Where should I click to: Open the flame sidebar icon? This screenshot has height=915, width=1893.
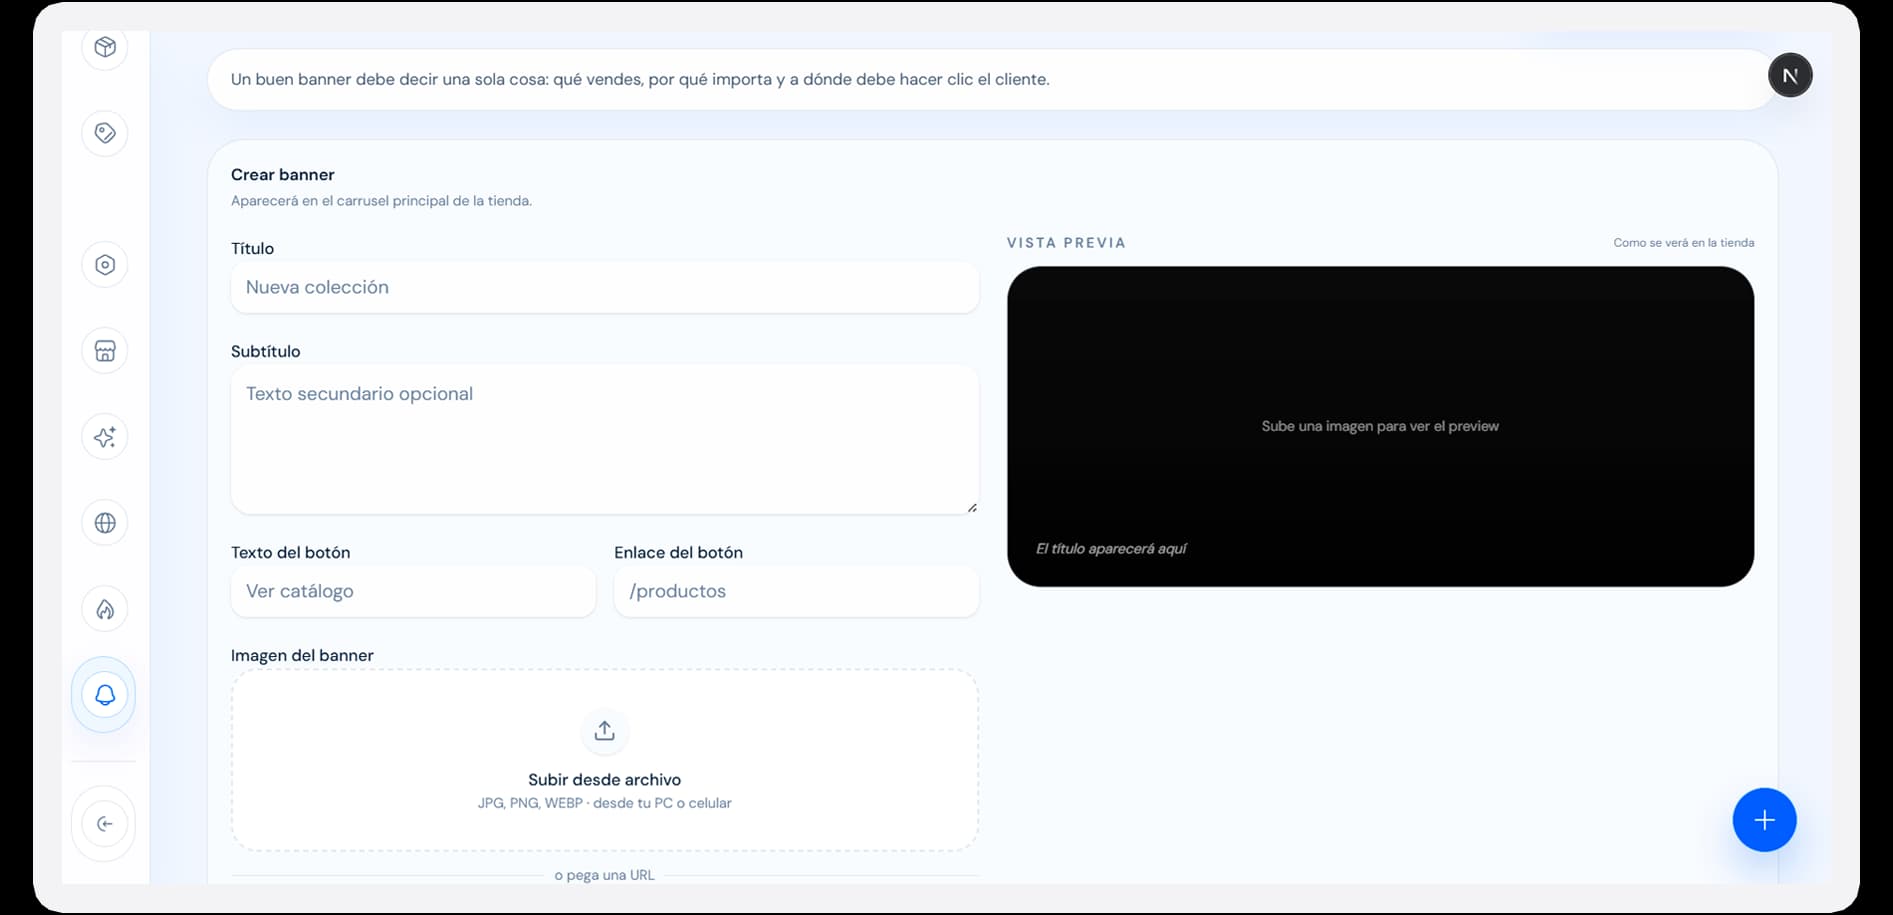[105, 609]
